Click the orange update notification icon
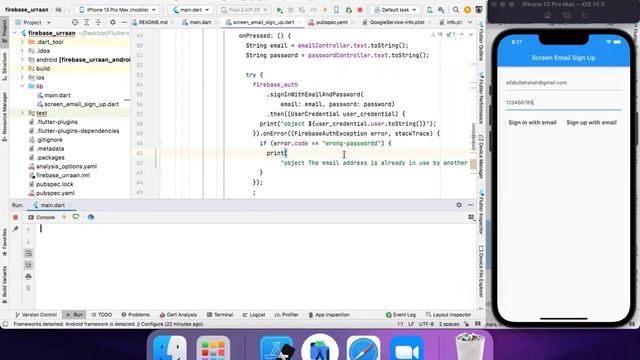640x360 pixels. [467, 10]
